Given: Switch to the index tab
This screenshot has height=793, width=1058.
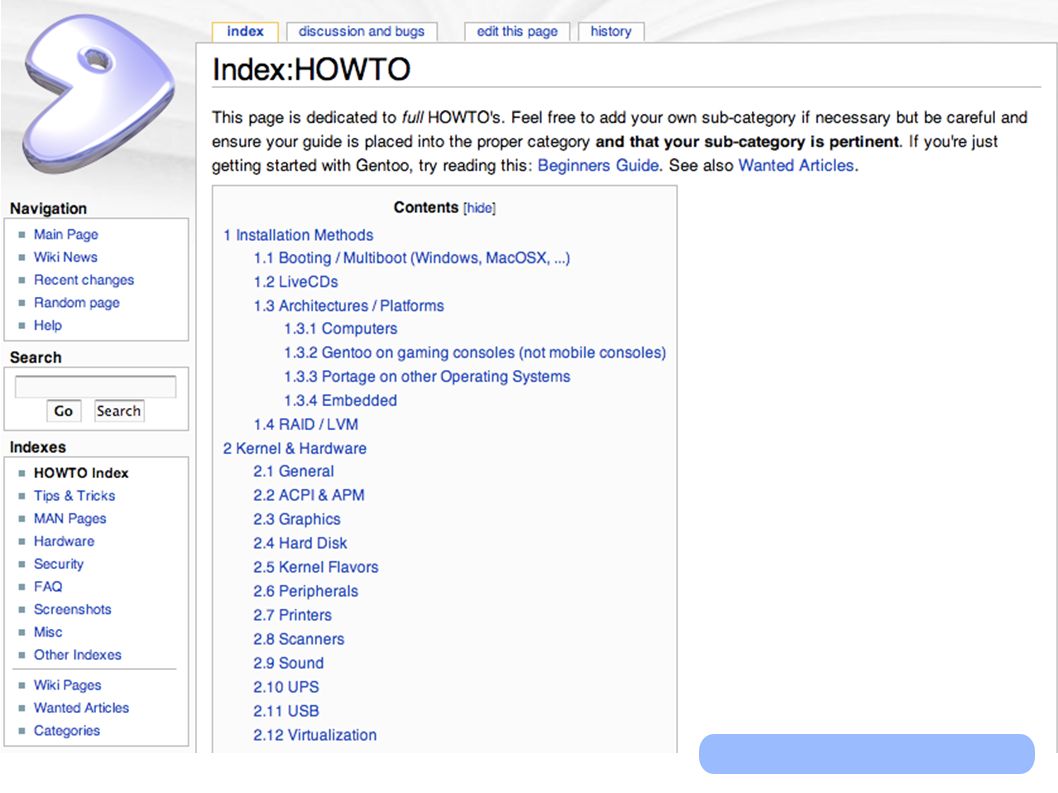Looking at the screenshot, I should coord(245,32).
